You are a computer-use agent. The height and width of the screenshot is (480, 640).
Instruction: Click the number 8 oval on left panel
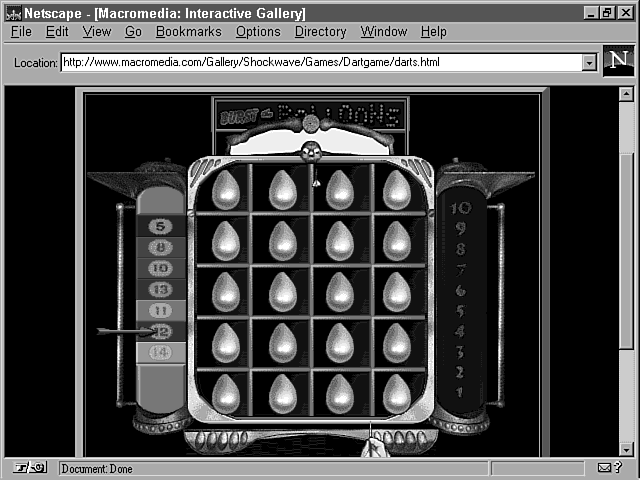(161, 247)
